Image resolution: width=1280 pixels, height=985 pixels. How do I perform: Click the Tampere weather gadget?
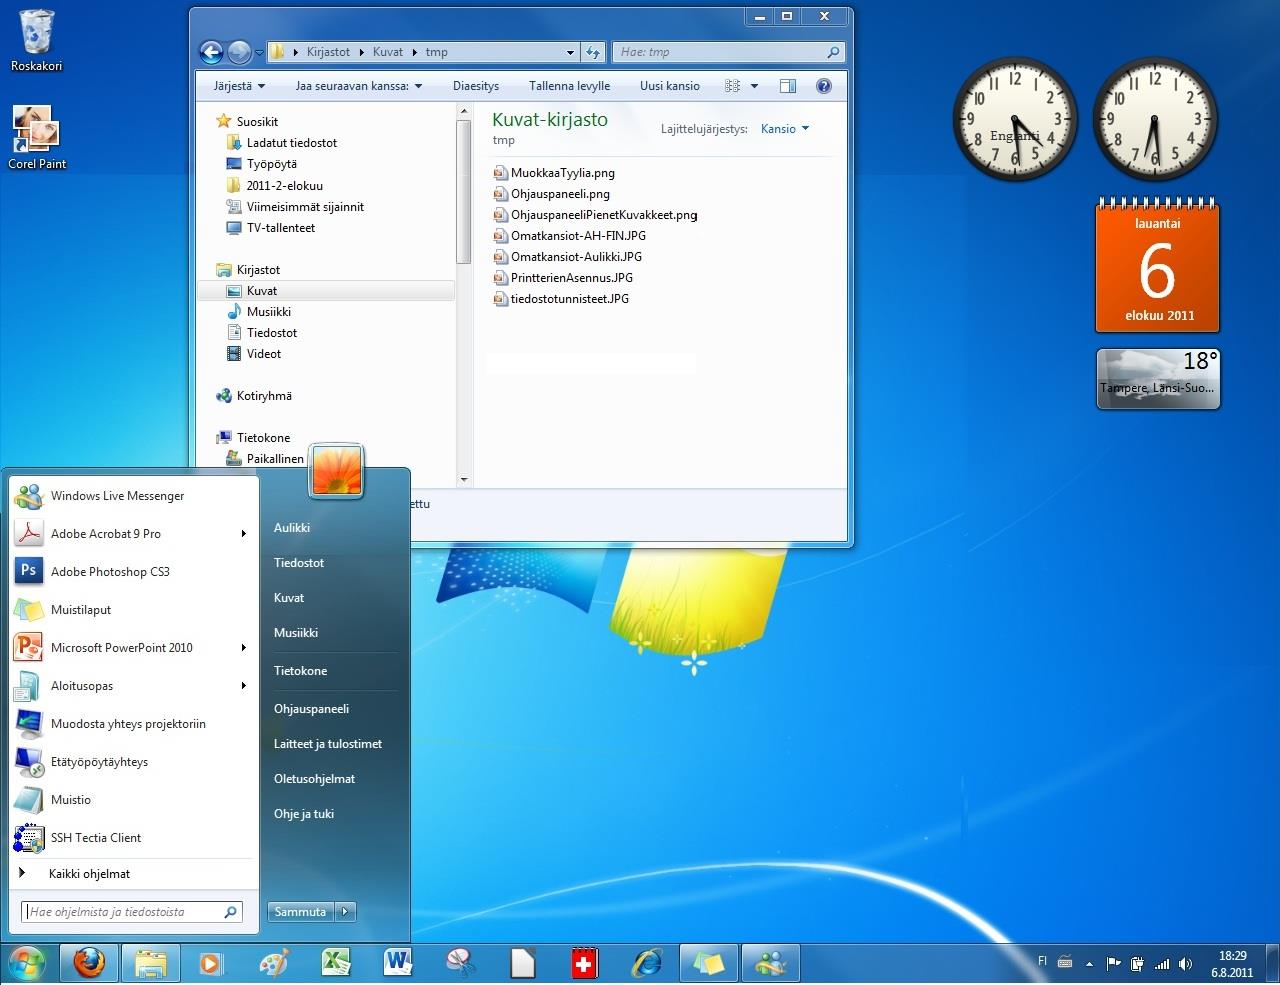1158,379
